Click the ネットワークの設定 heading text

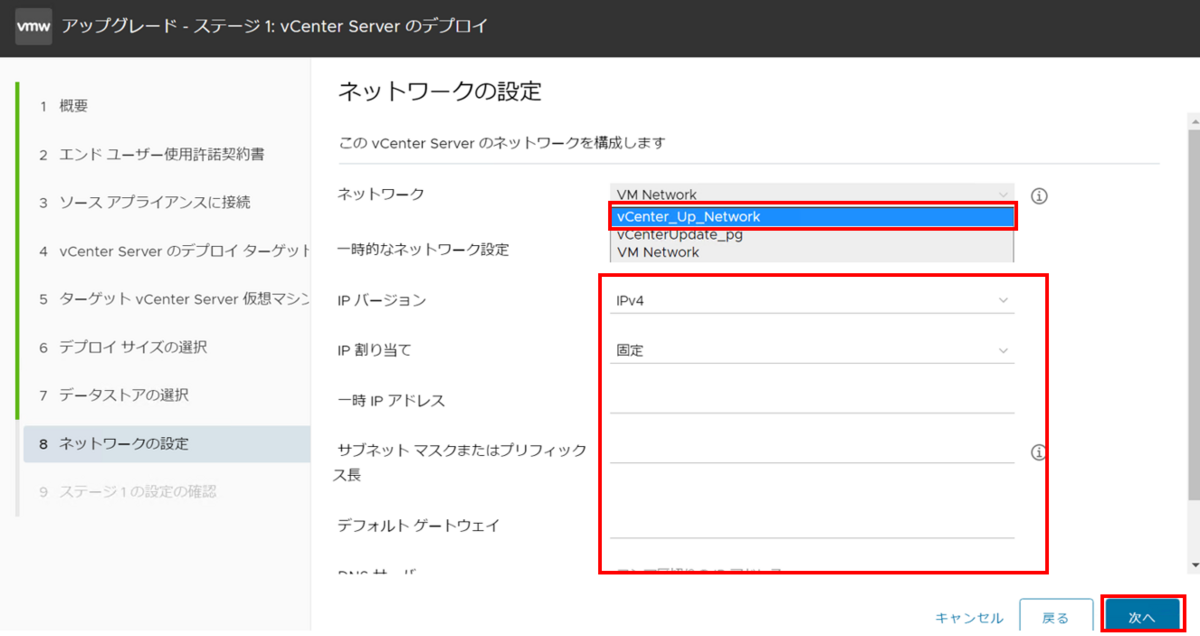click(440, 92)
